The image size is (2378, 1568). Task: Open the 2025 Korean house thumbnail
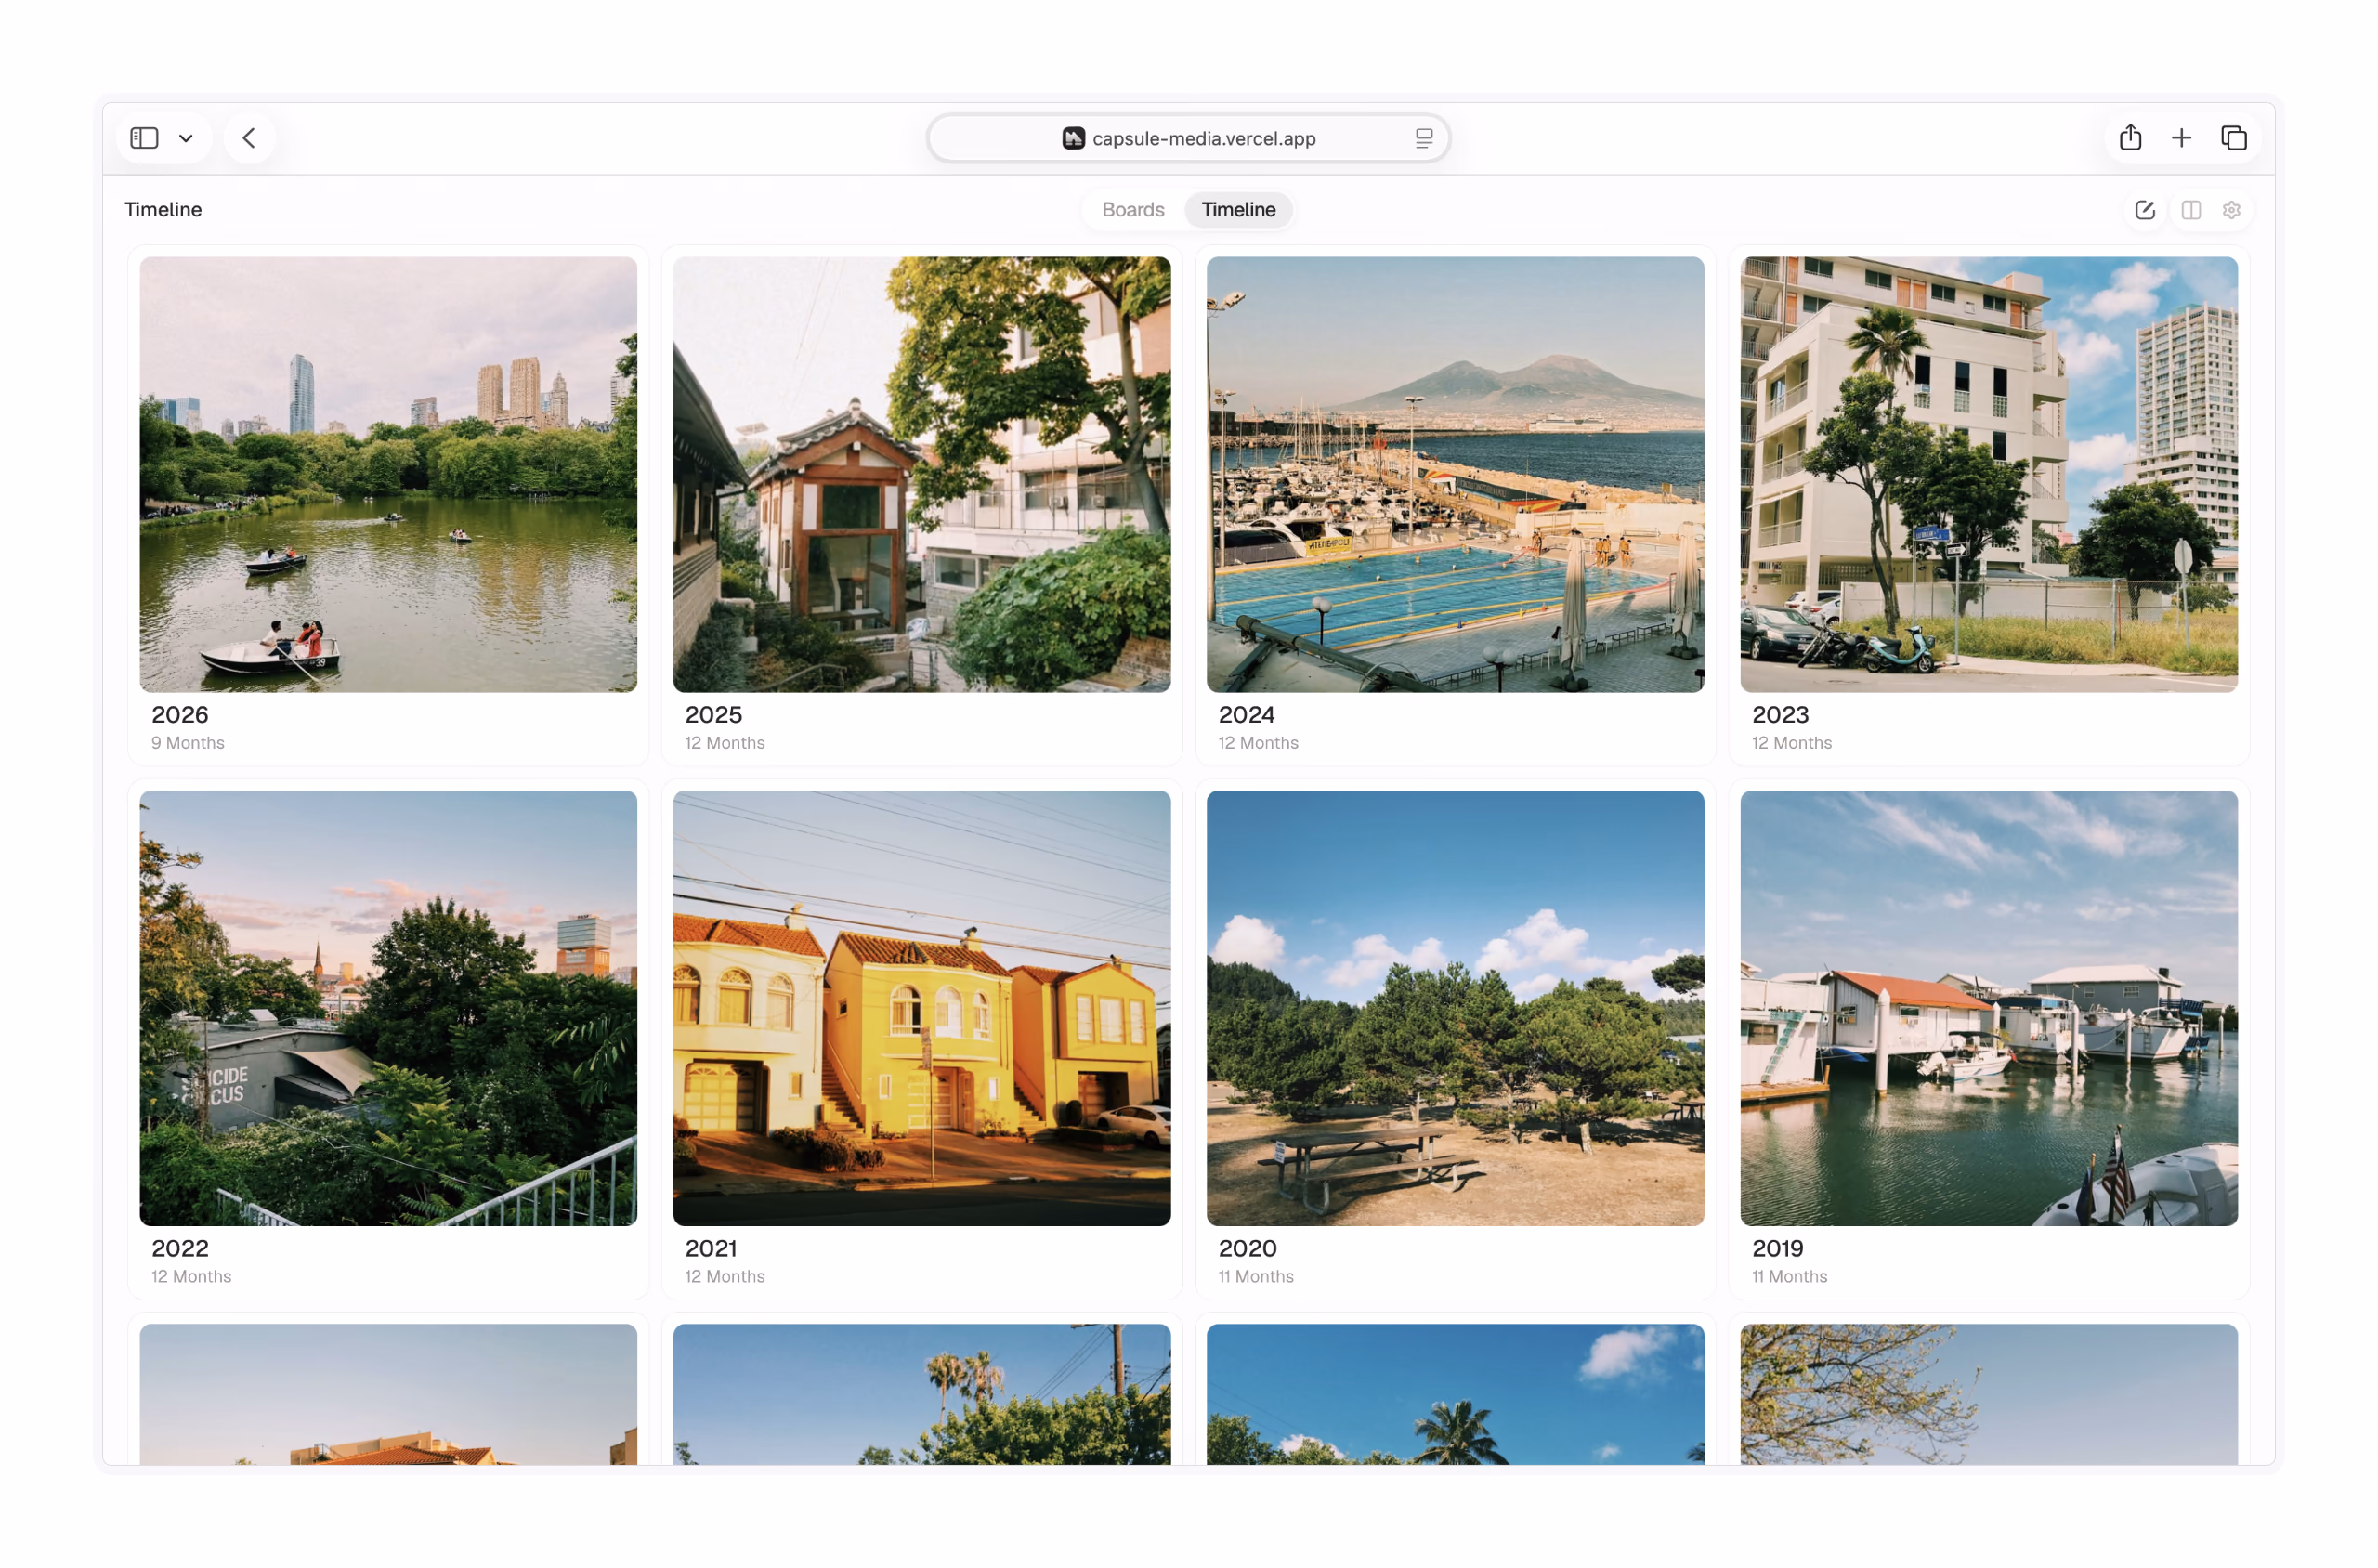[x=921, y=474]
